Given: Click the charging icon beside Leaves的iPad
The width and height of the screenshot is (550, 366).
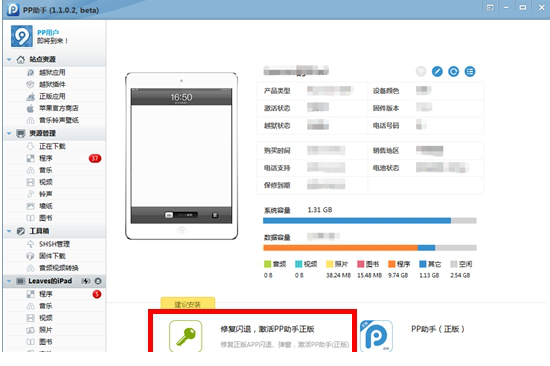Looking at the screenshot, I should click(86, 281).
